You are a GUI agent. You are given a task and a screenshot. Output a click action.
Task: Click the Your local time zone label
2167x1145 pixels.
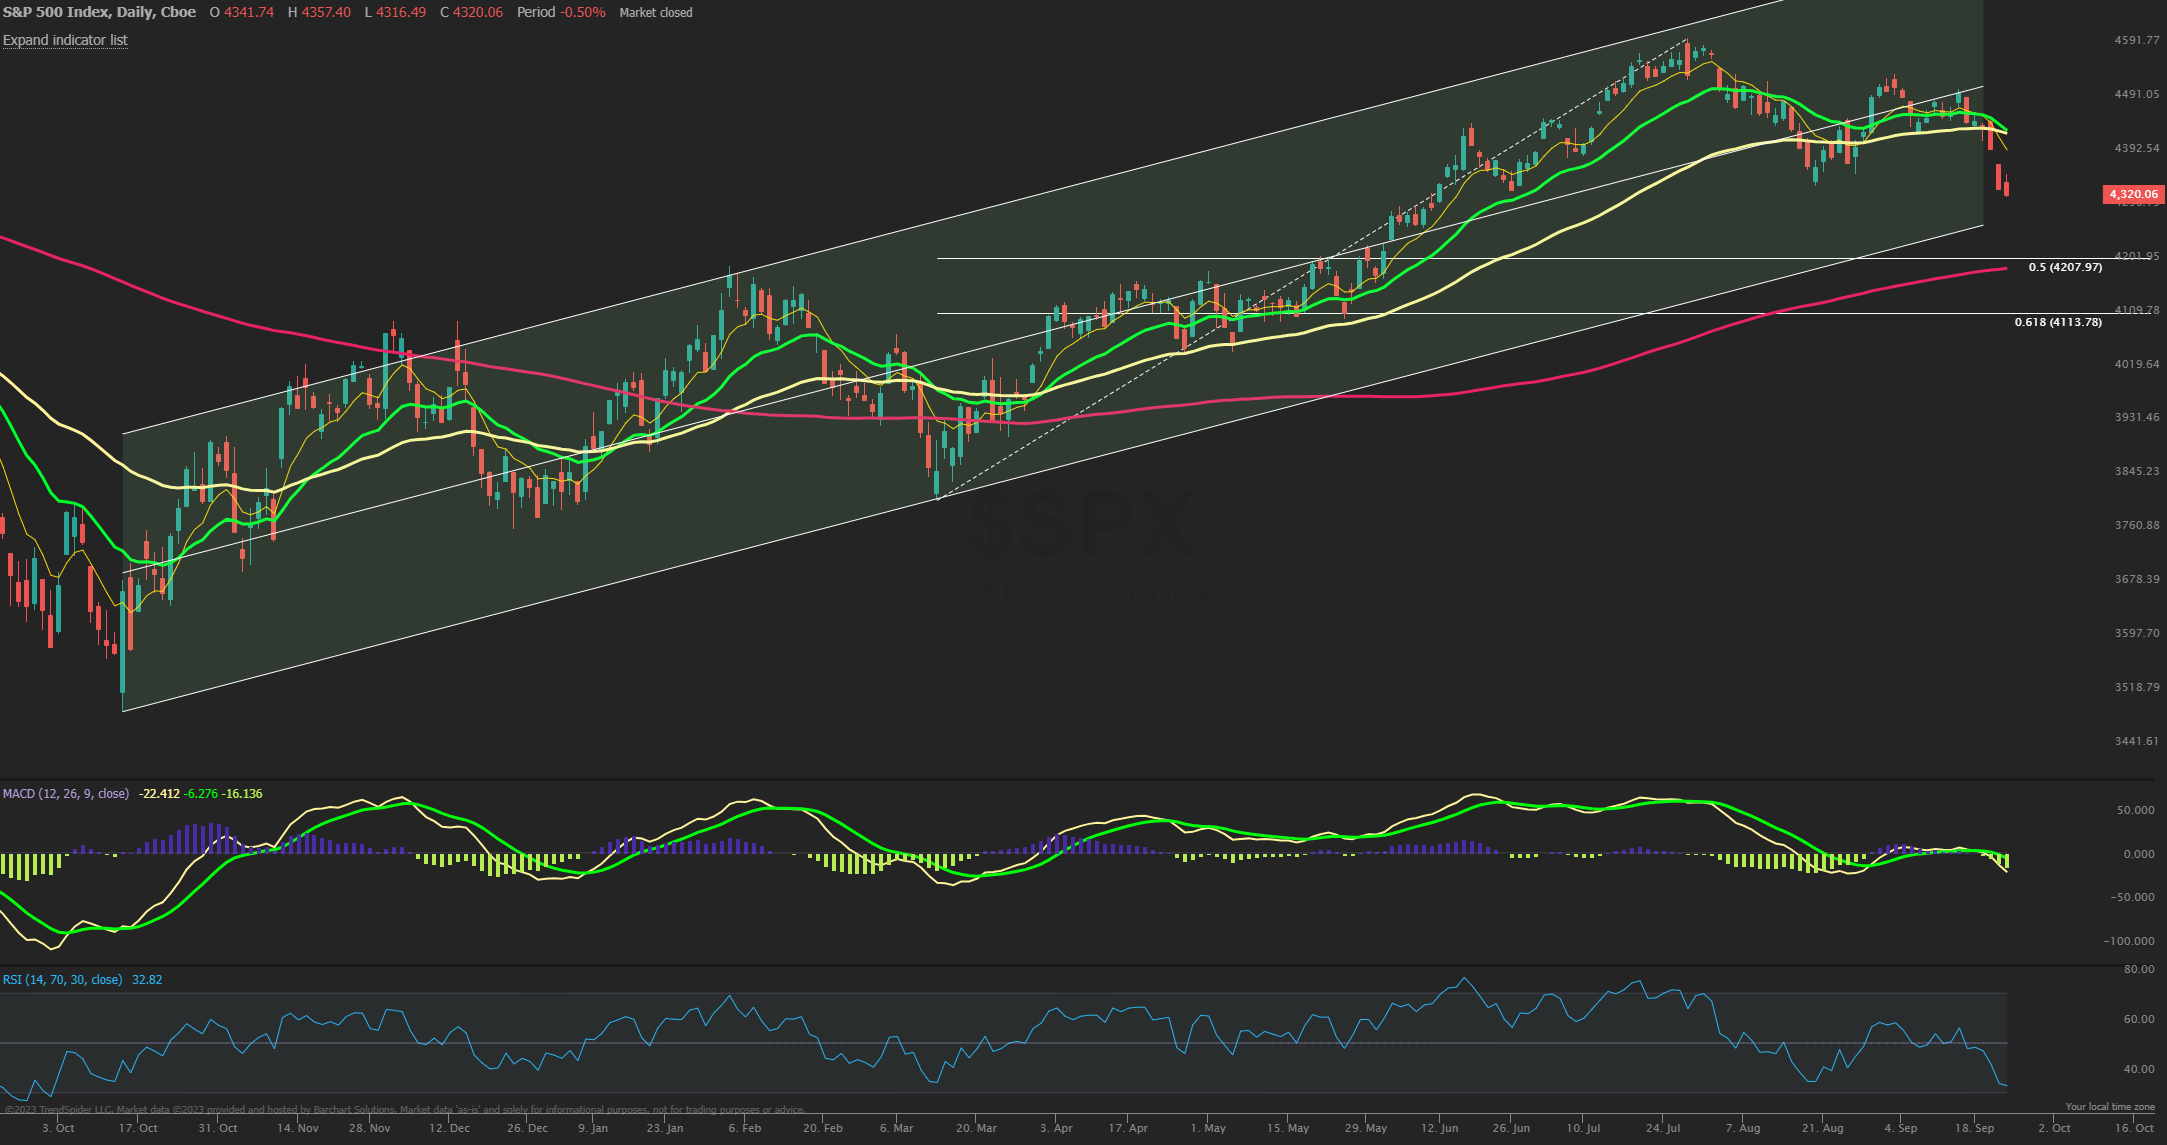(x=2110, y=1107)
